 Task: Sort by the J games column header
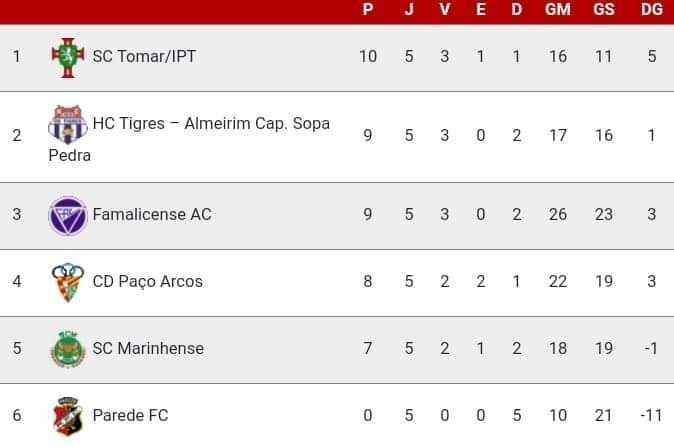(x=409, y=9)
